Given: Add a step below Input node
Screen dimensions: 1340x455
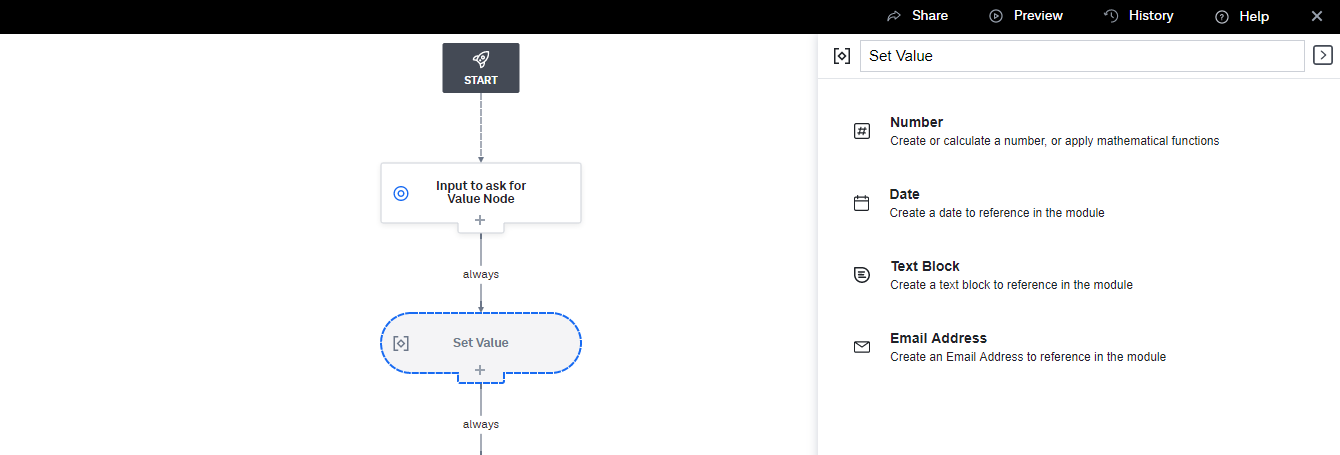Looking at the screenshot, I should pyautogui.click(x=480, y=220).
